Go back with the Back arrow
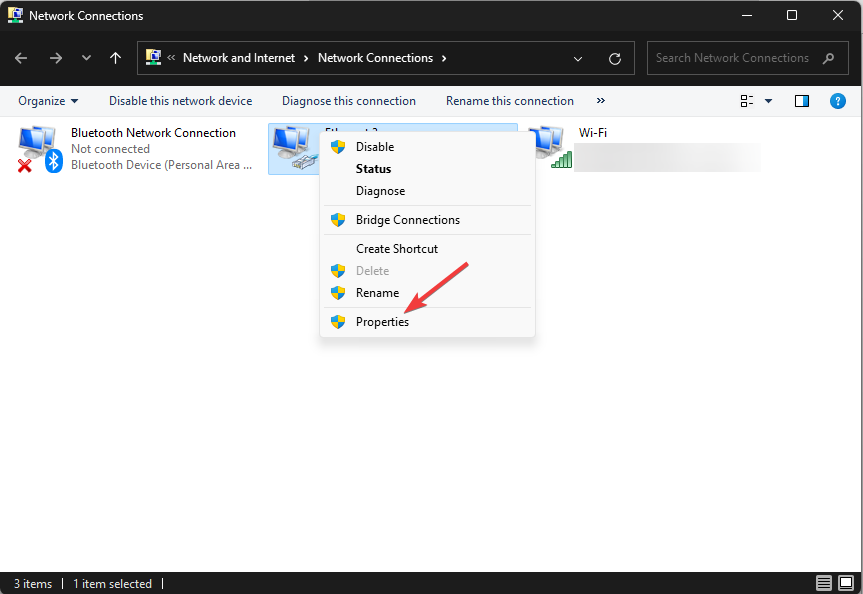863x594 pixels. 21,58
